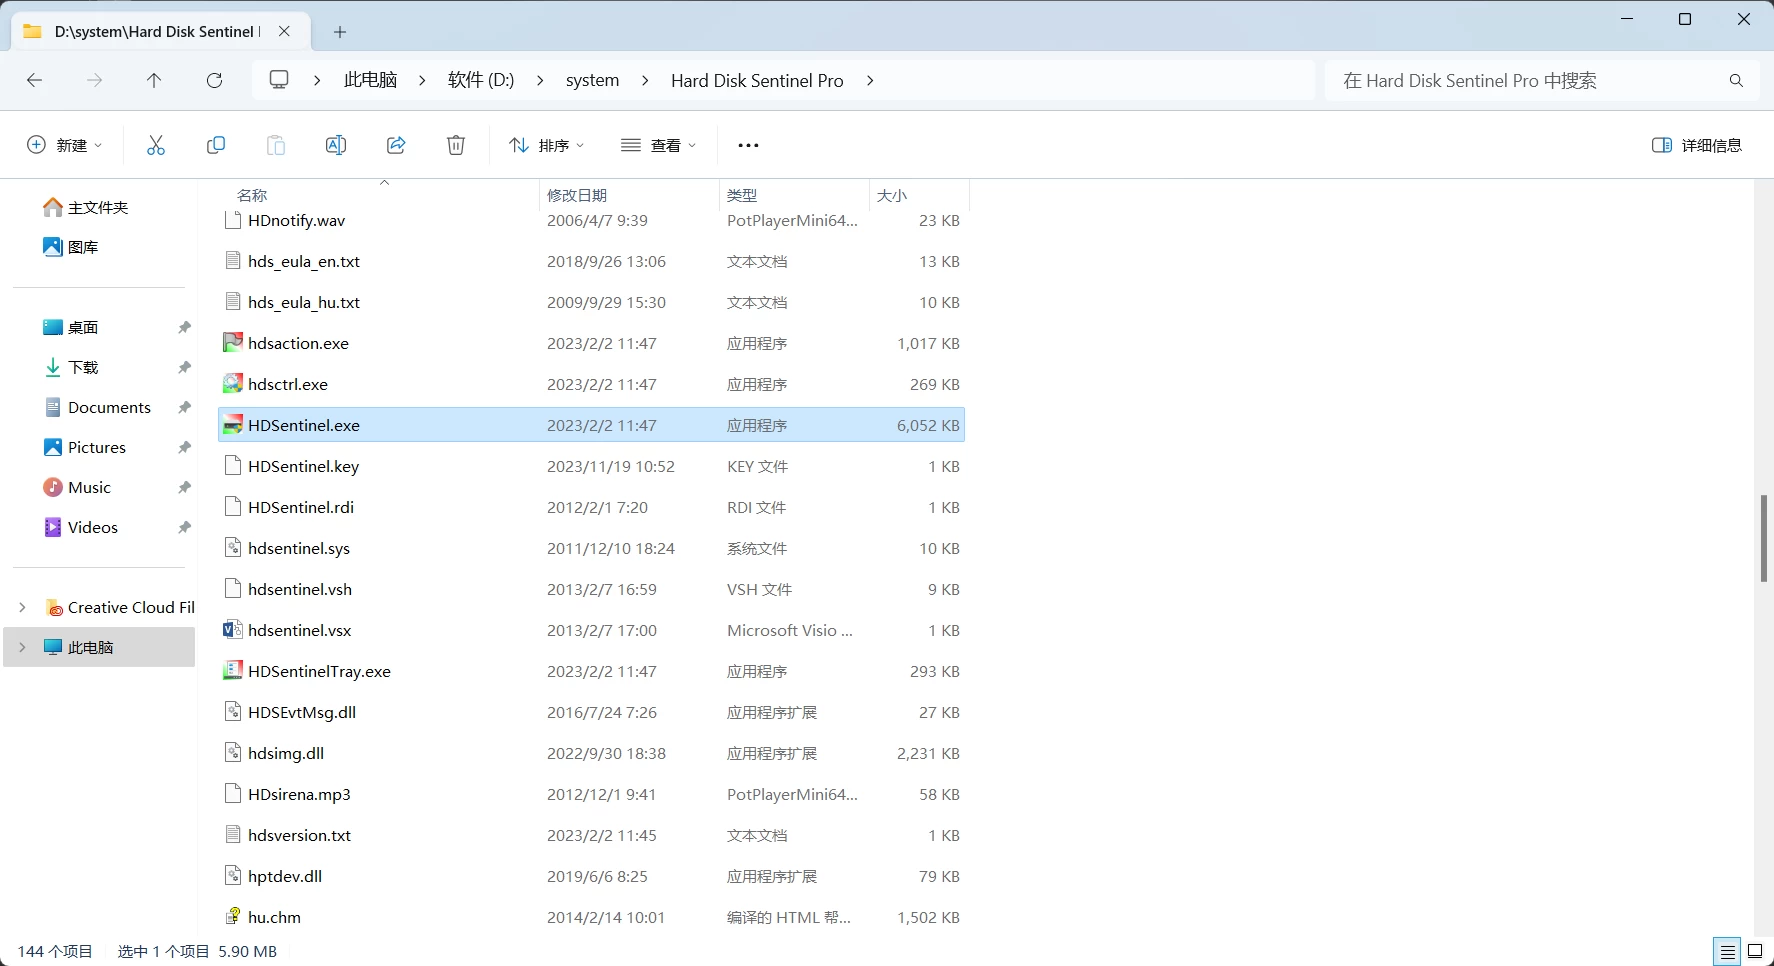The height and width of the screenshot is (966, 1774).
Task: Click system in the breadcrumb path
Action: [x=592, y=80]
